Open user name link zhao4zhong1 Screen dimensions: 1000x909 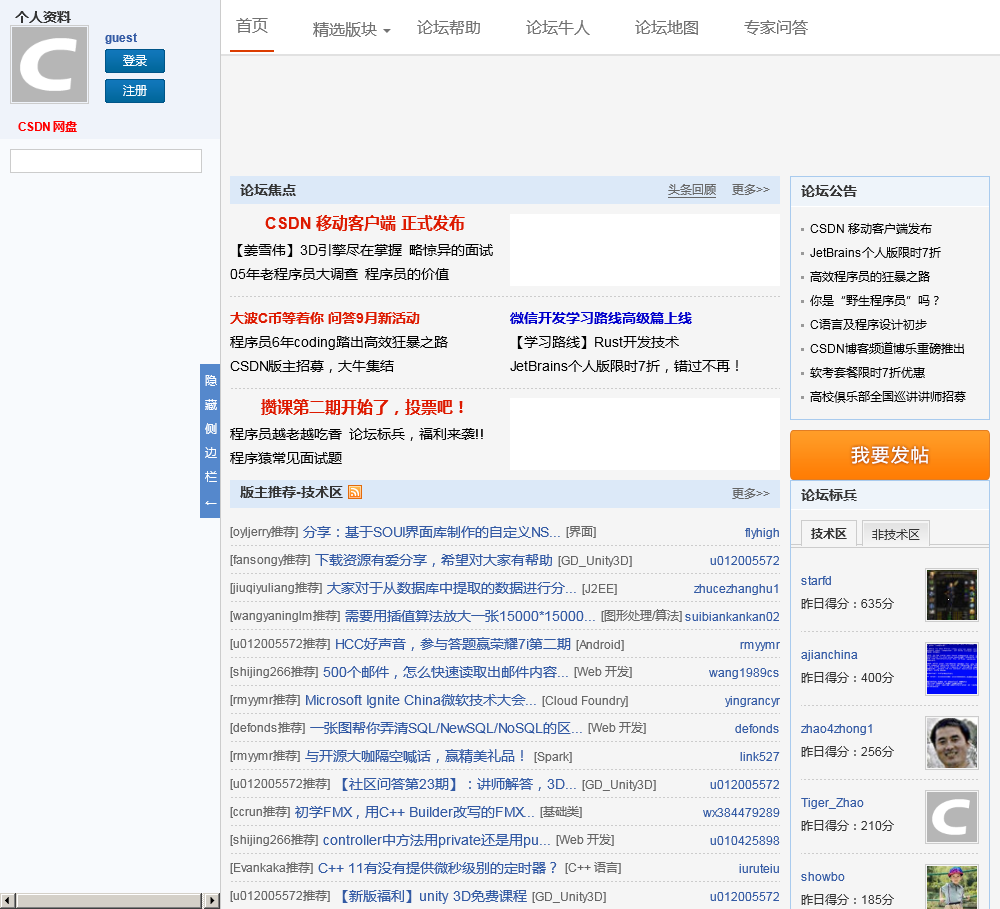coord(837,728)
